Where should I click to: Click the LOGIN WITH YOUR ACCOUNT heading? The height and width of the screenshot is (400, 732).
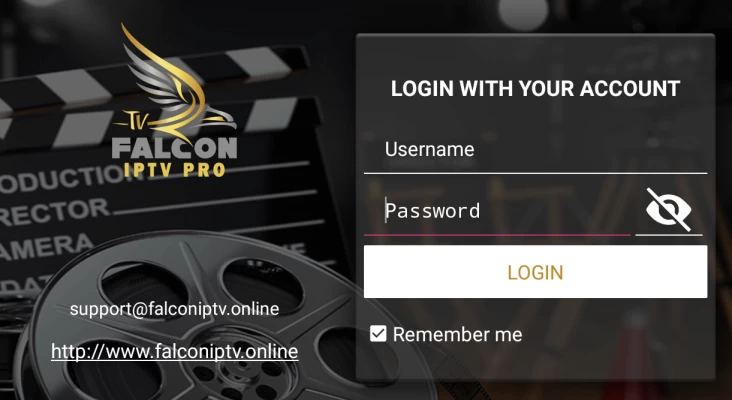[x=535, y=89]
